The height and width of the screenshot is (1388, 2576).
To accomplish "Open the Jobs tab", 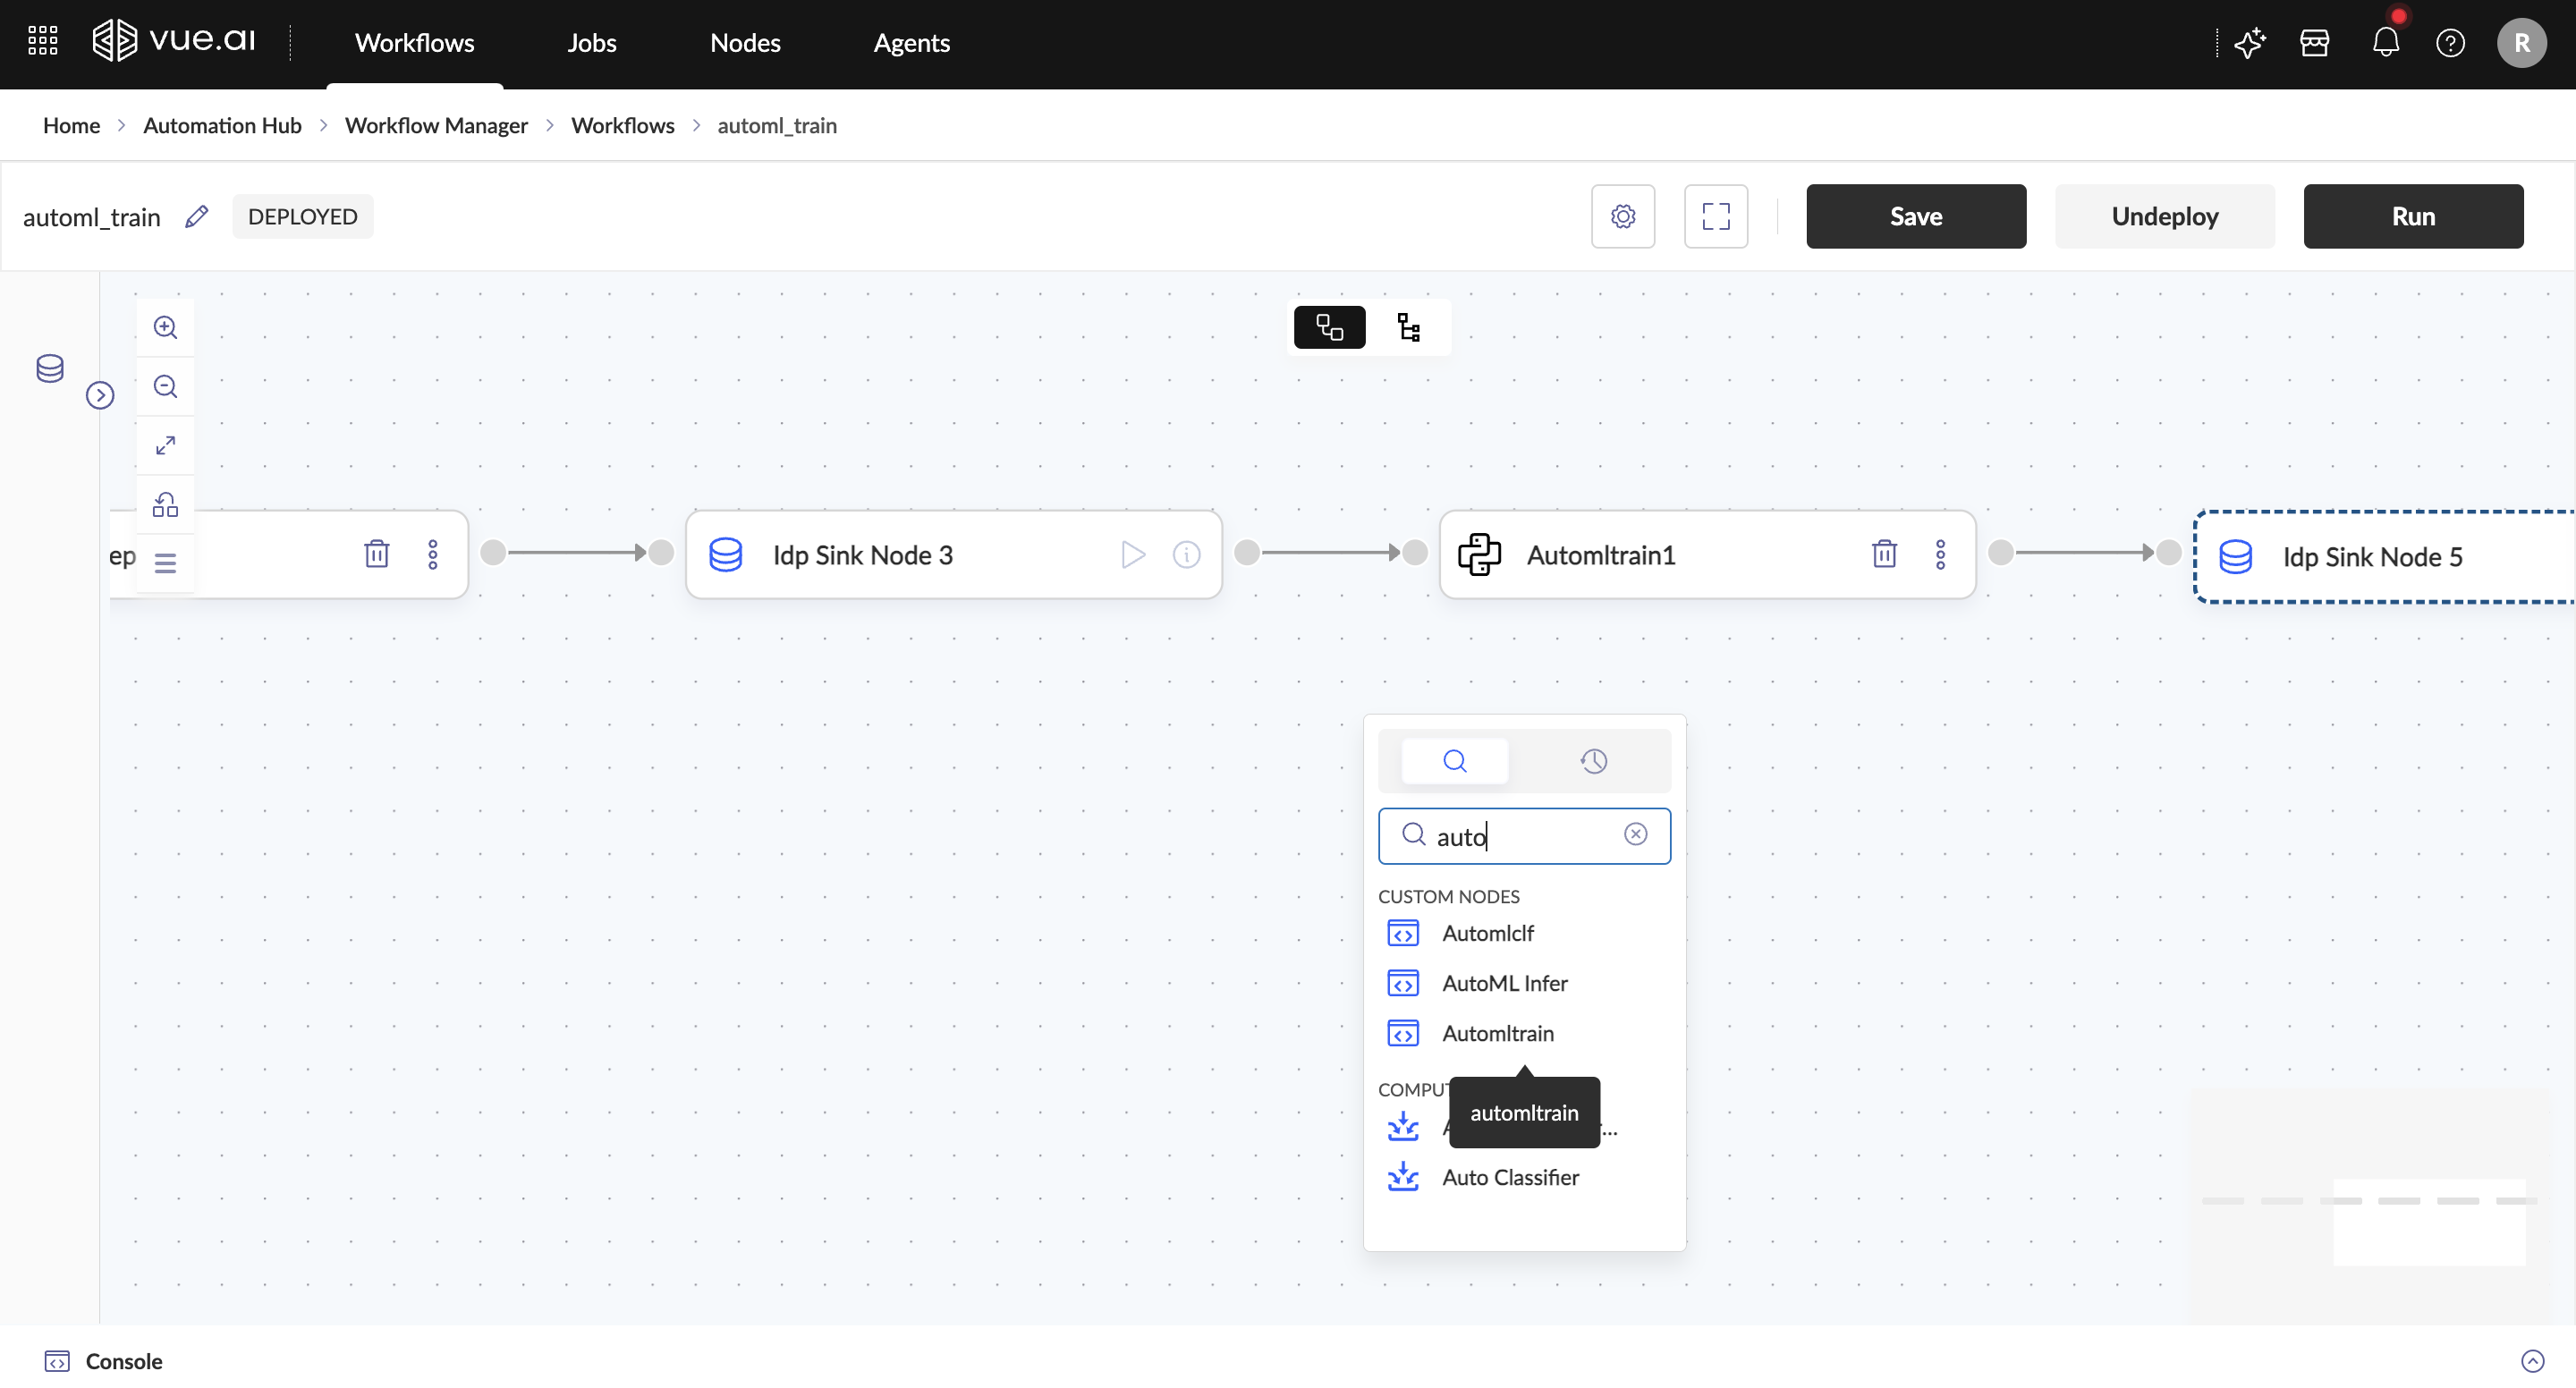I will pyautogui.click(x=591, y=43).
